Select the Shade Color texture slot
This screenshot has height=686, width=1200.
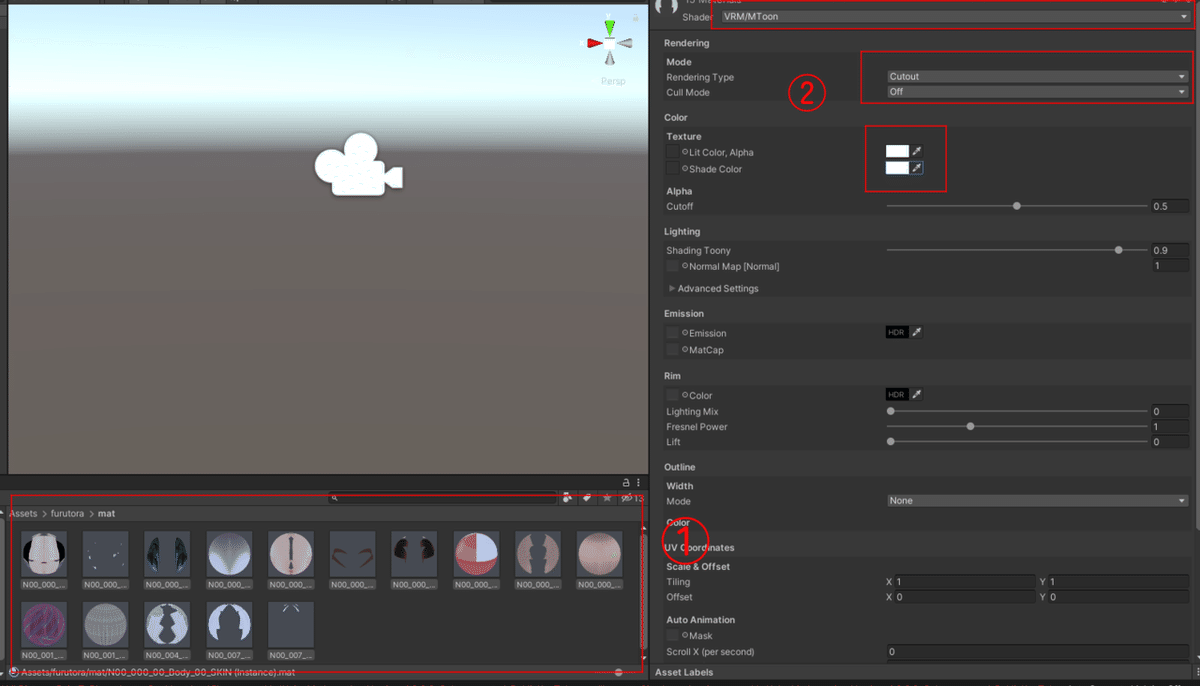pos(673,169)
